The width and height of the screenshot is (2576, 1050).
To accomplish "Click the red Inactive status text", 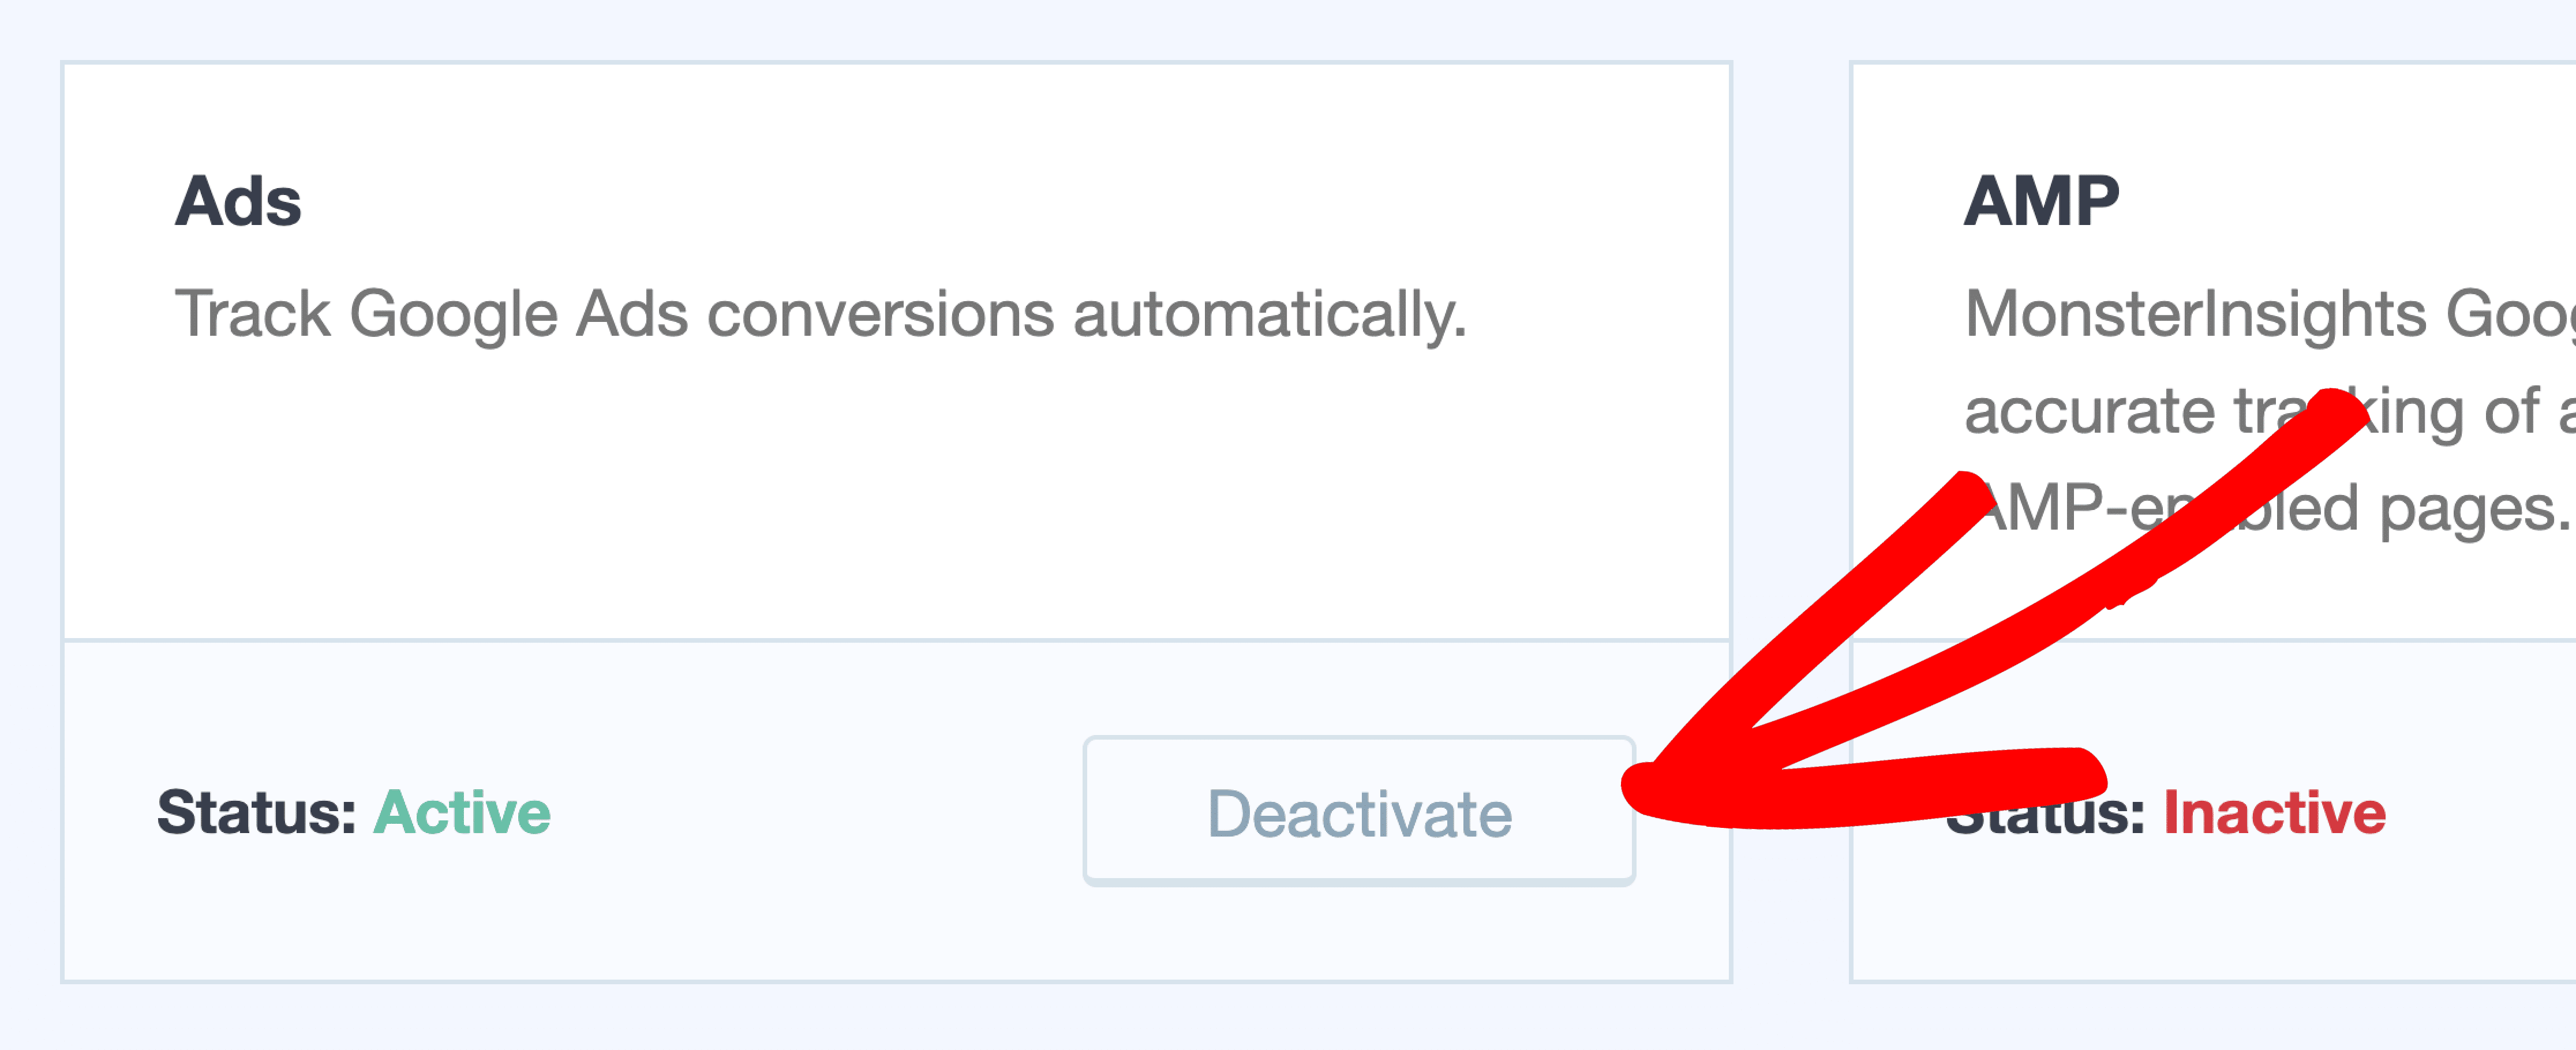I will (2274, 812).
